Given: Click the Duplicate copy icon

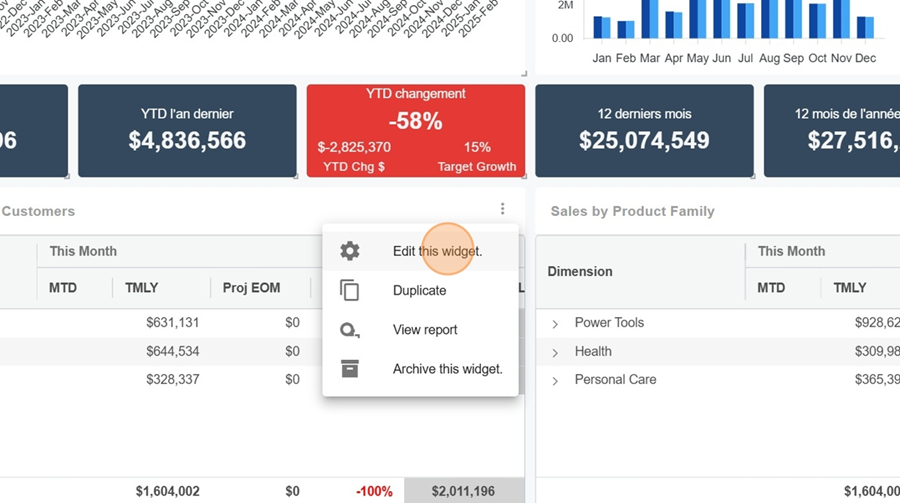Looking at the screenshot, I should pyautogui.click(x=350, y=290).
